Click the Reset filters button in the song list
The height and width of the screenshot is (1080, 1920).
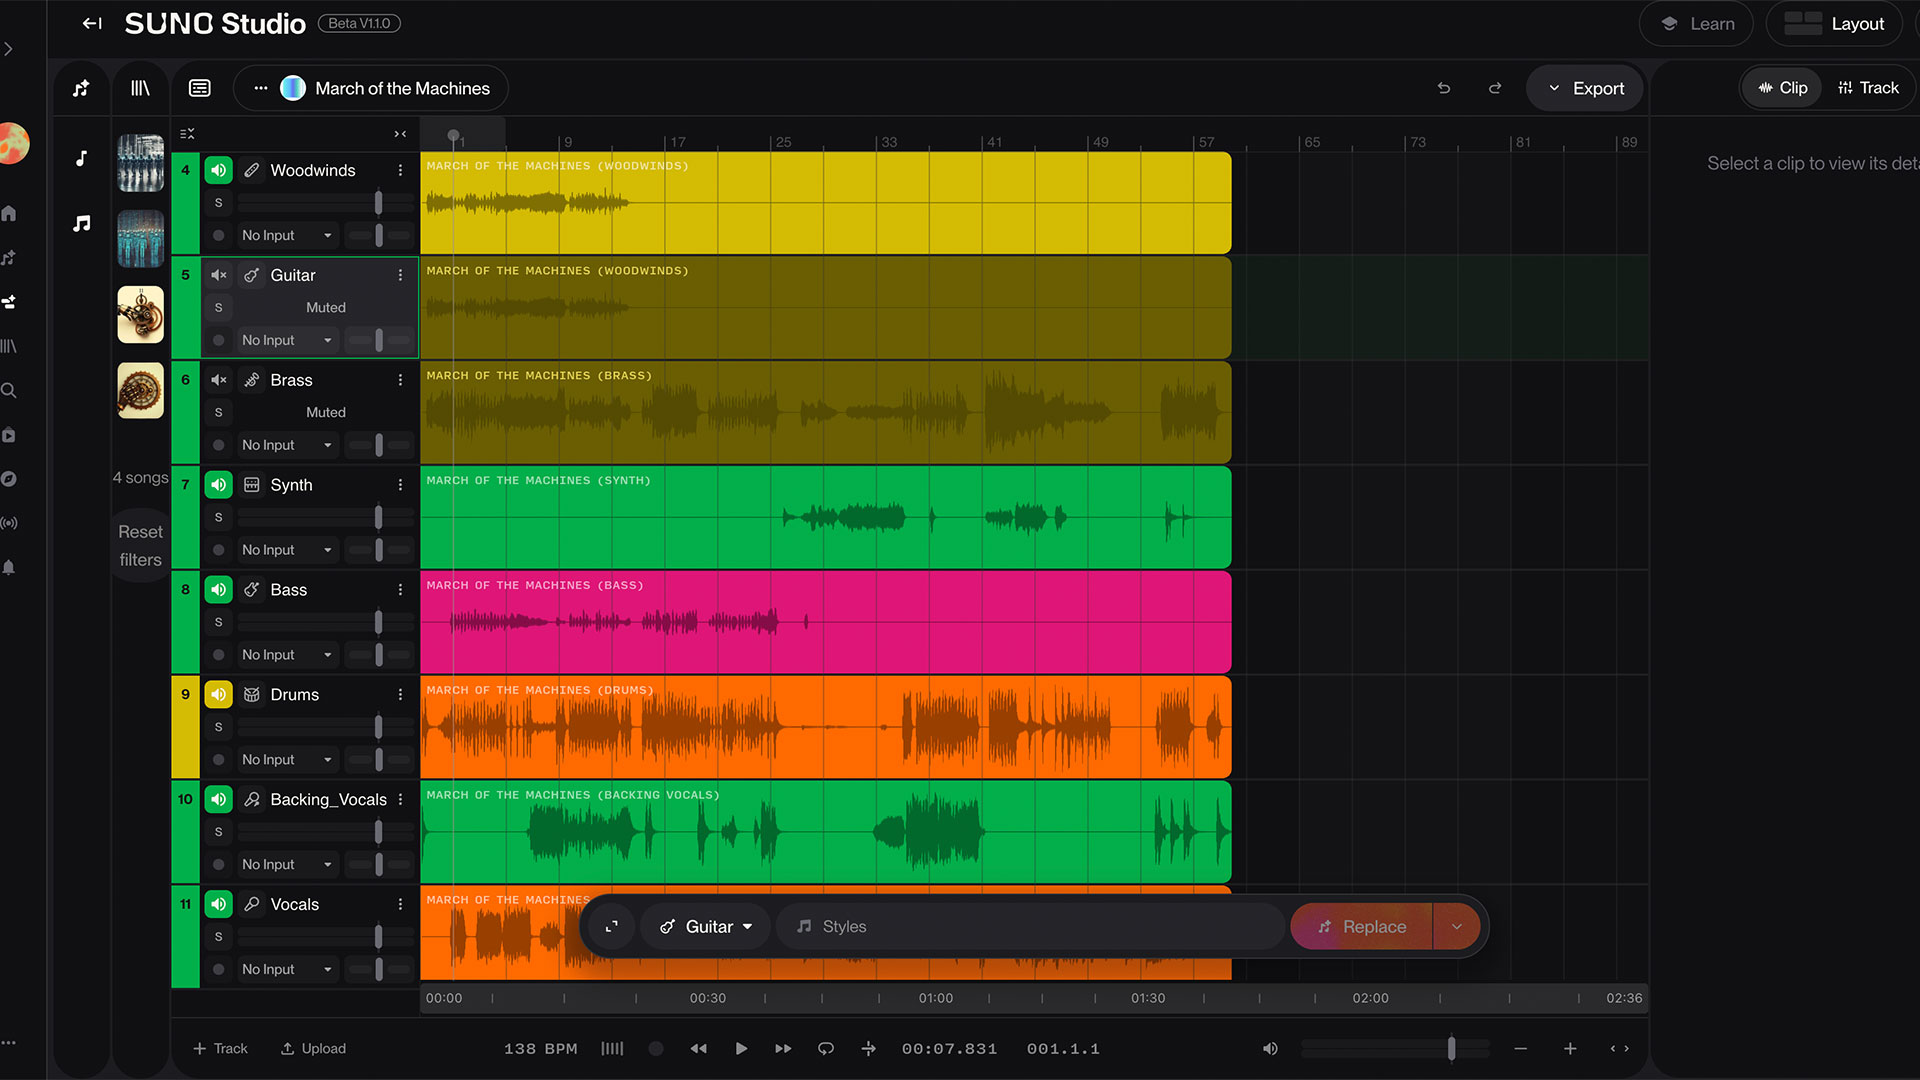click(140, 545)
